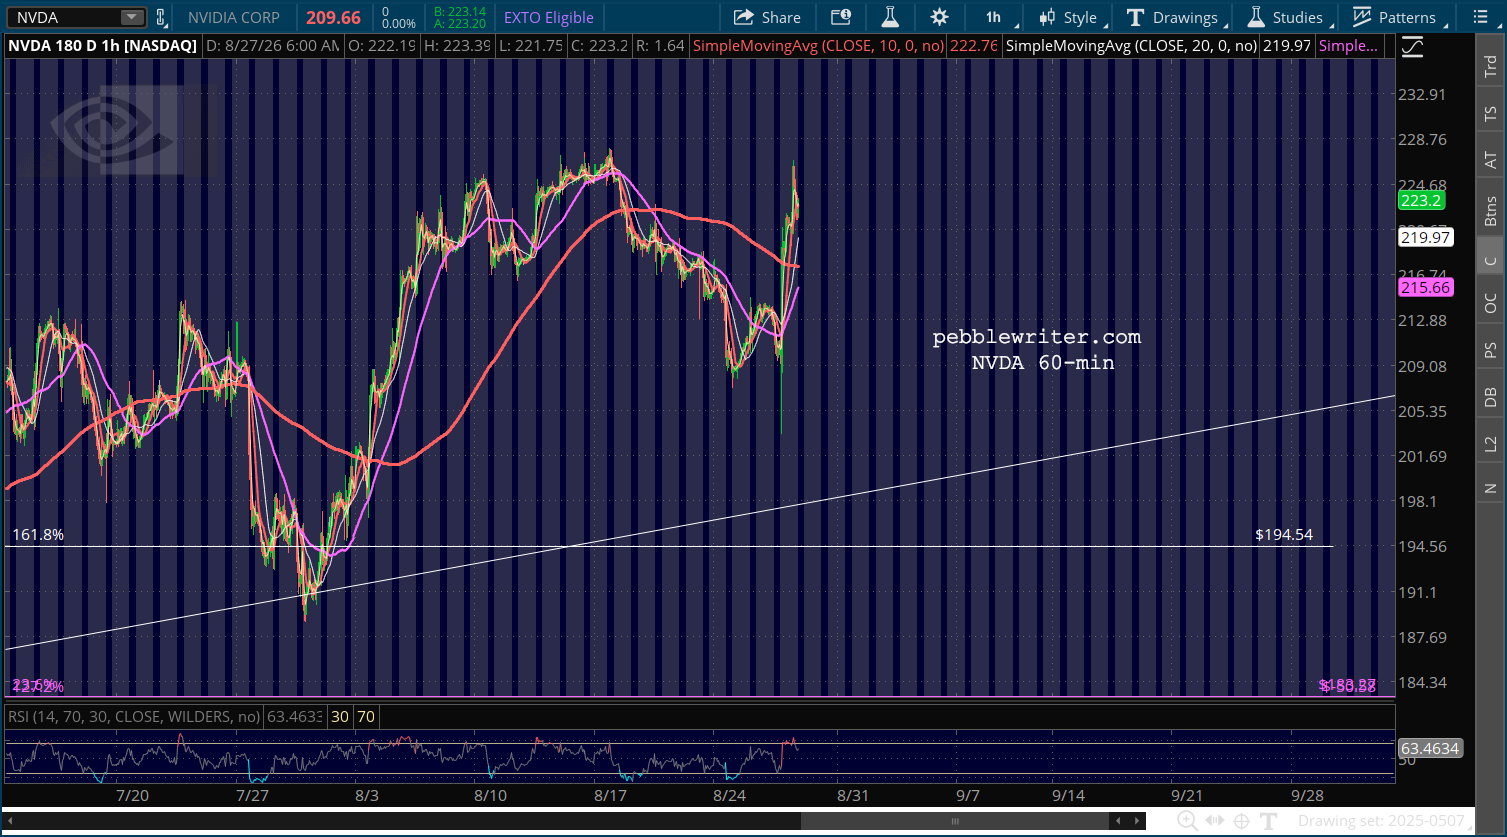This screenshot has width=1507, height=837.
Task: Click the RSI overbought value 70
Action: 366,716
